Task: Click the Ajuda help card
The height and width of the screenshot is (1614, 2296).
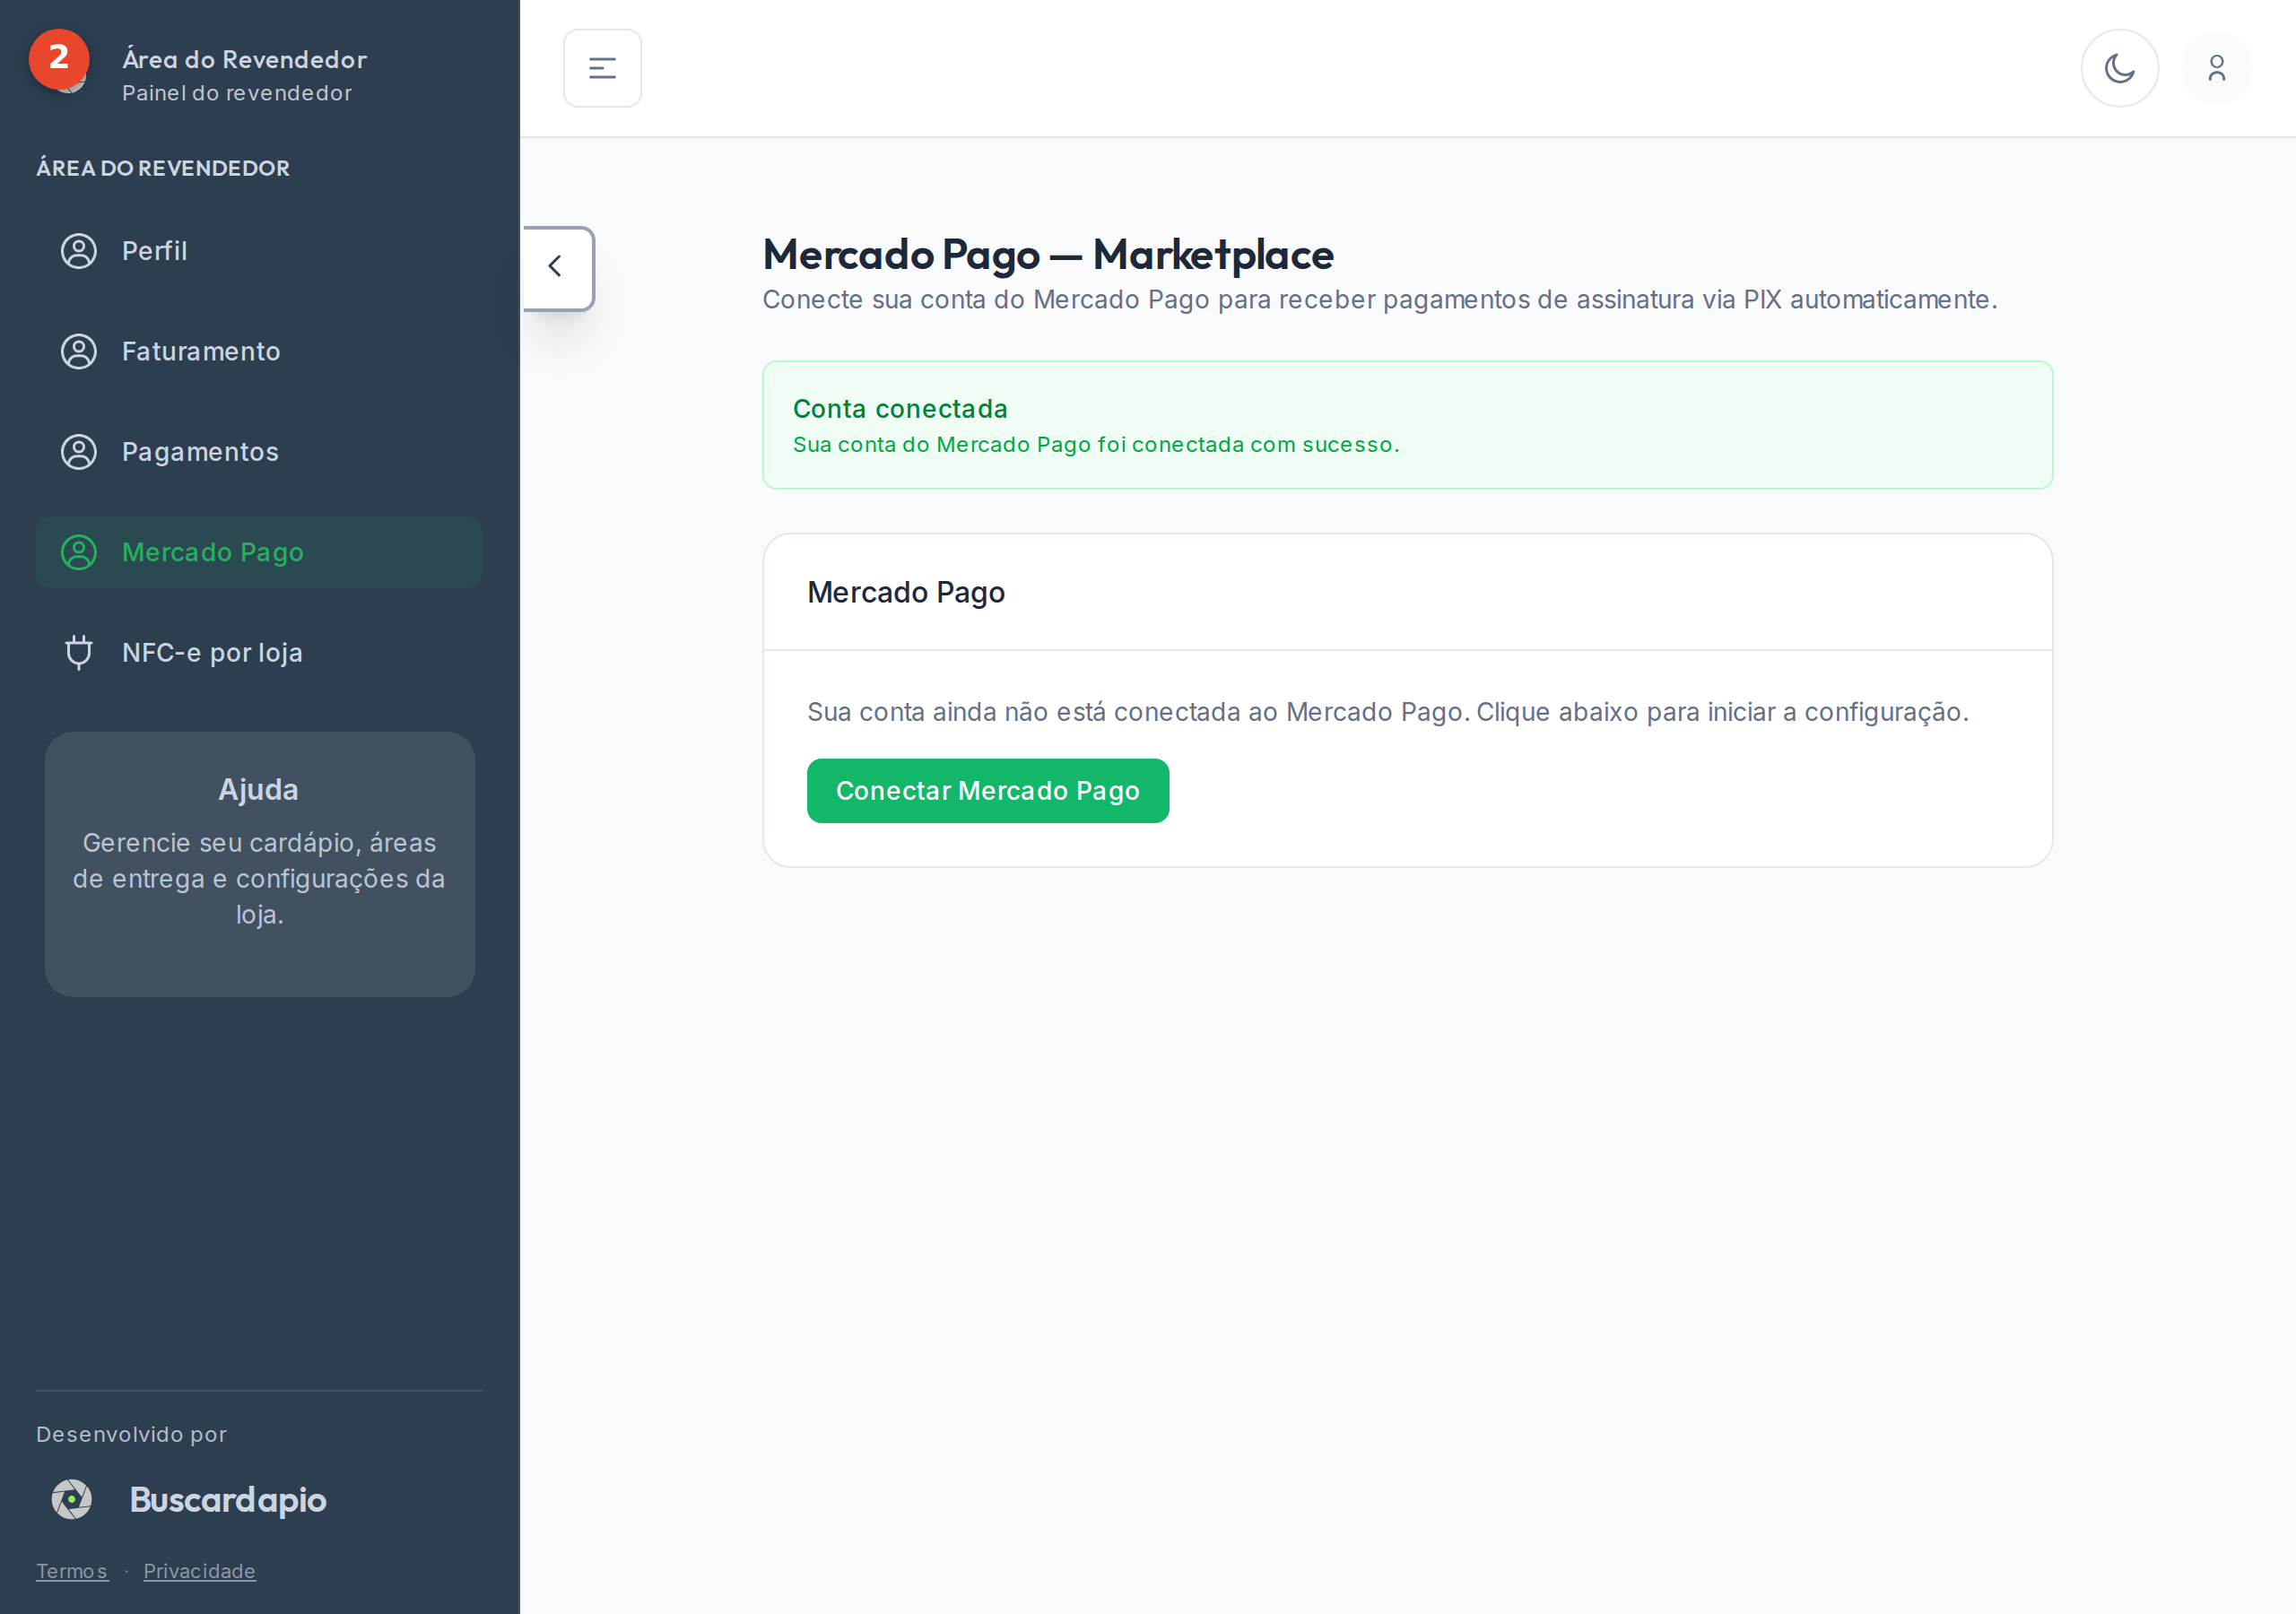Action: [x=259, y=864]
